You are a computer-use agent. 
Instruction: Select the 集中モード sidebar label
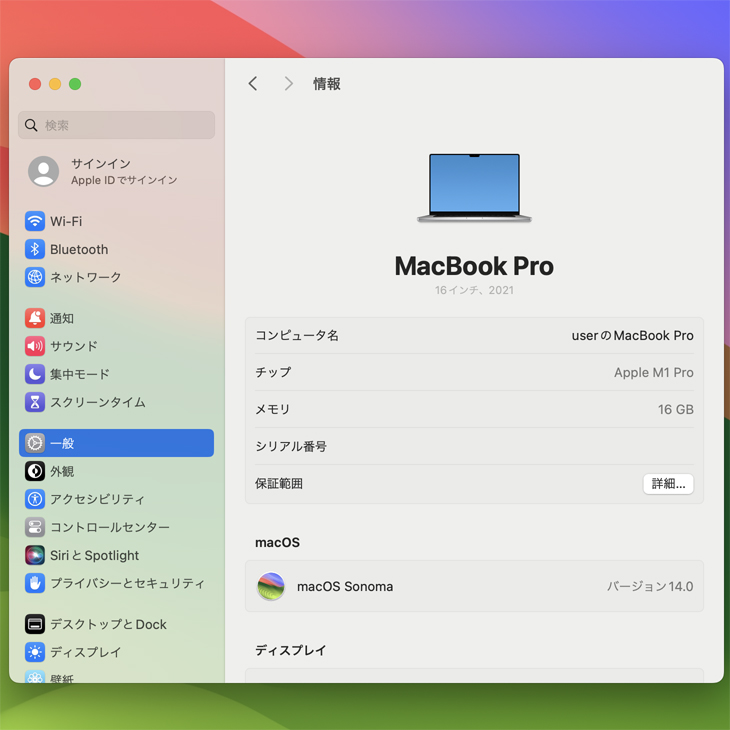[x=80, y=374]
